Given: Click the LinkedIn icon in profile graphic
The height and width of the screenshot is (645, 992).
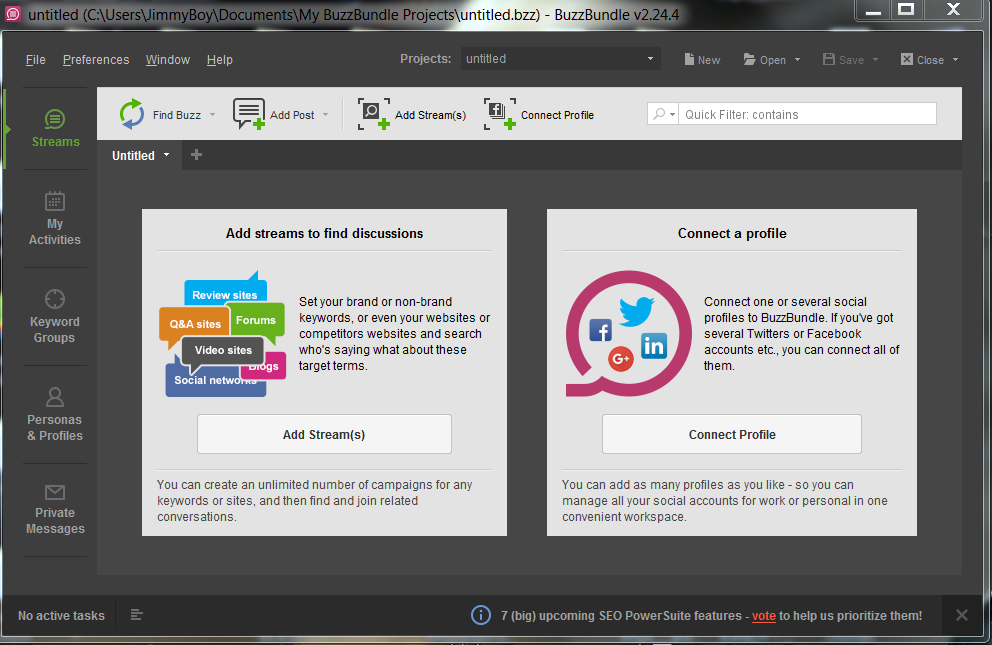Looking at the screenshot, I should (654, 346).
